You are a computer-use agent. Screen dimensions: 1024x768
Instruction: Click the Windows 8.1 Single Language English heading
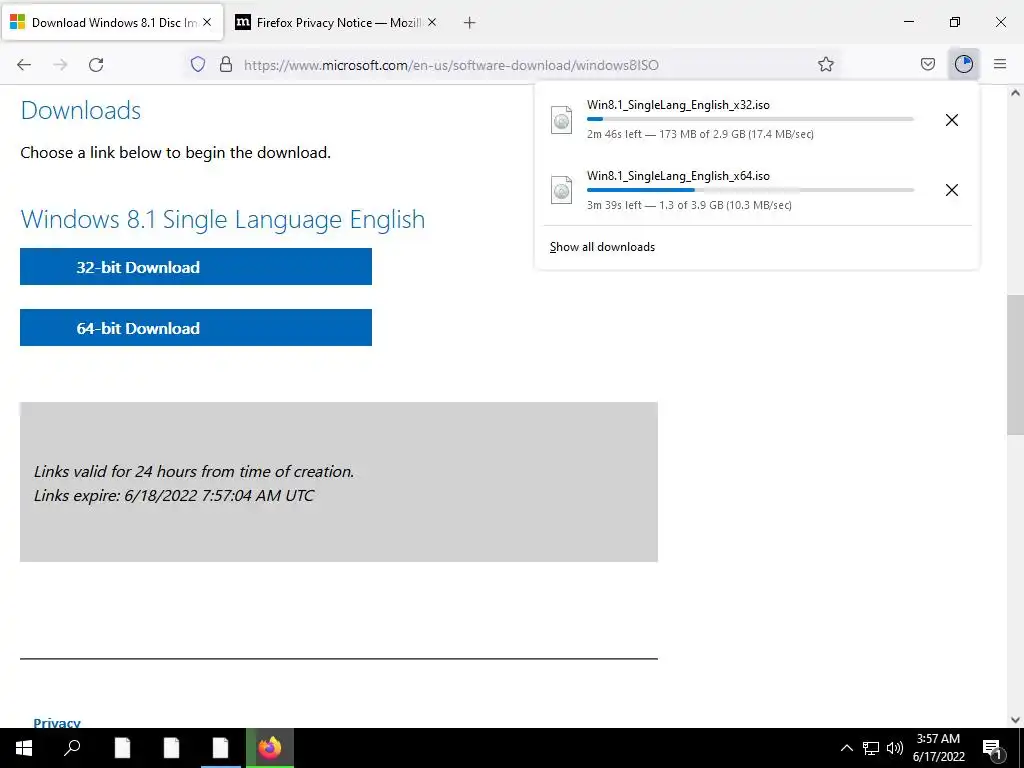click(223, 219)
